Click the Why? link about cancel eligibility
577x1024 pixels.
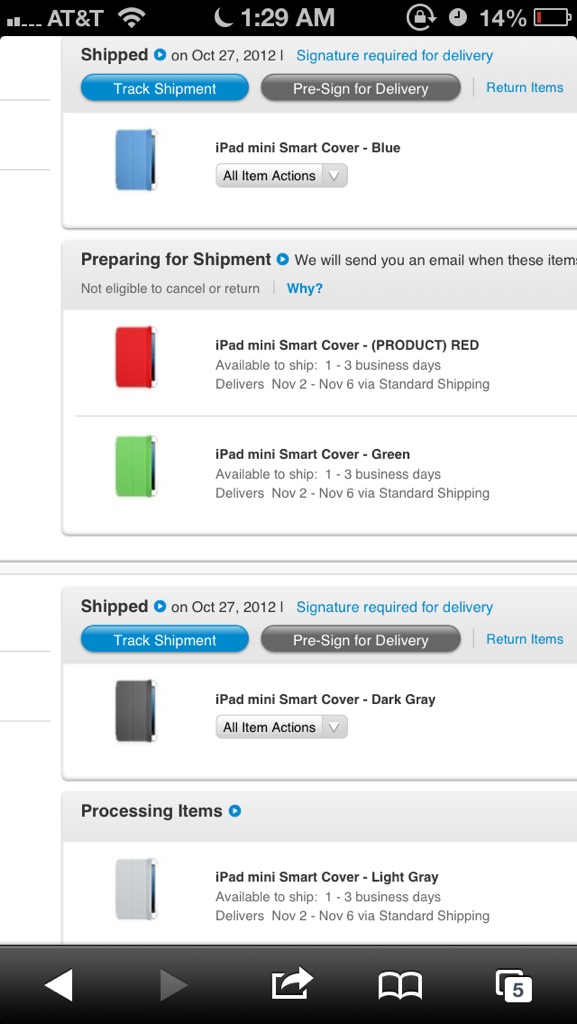[x=305, y=288]
